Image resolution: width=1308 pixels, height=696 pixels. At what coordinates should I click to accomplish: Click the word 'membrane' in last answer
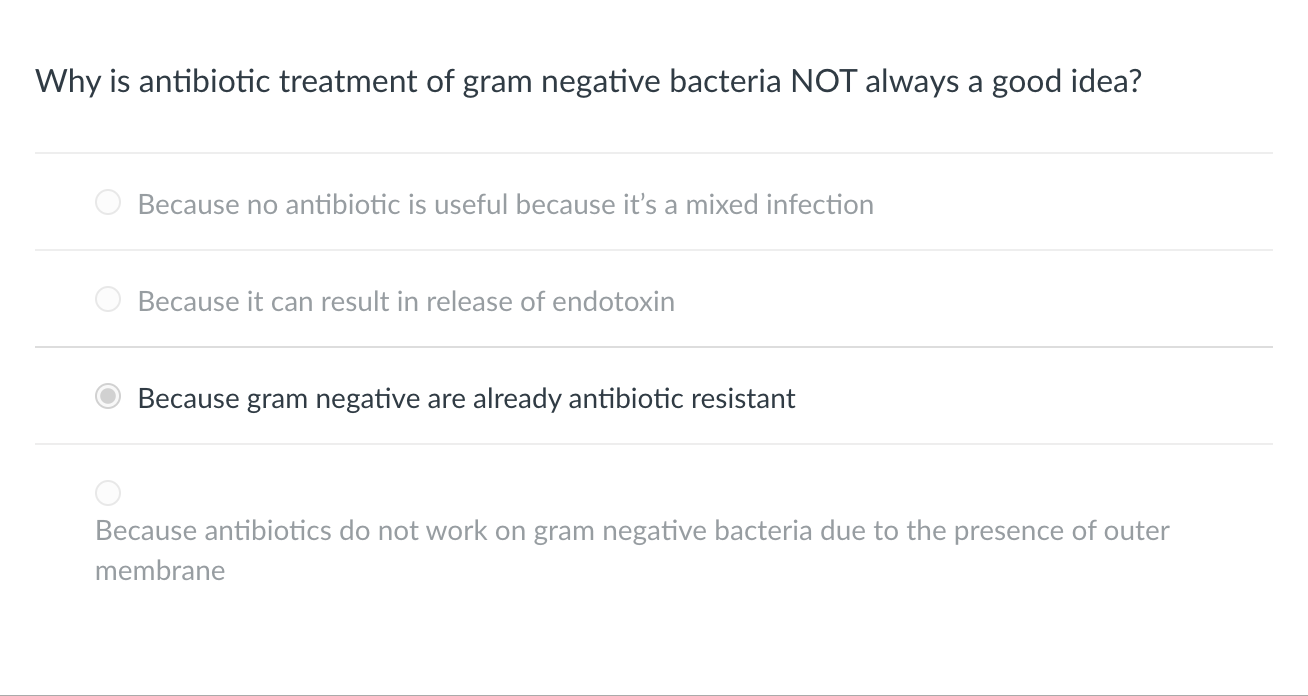coord(160,571)
